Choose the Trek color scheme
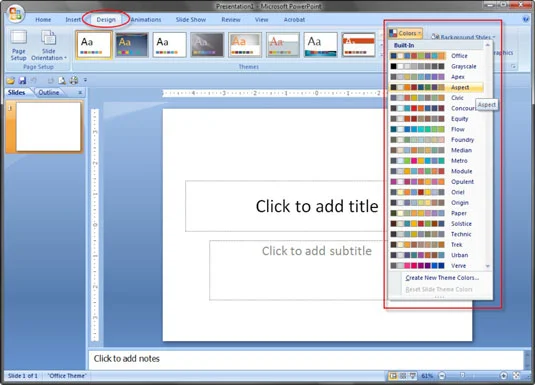 [436, 244]
